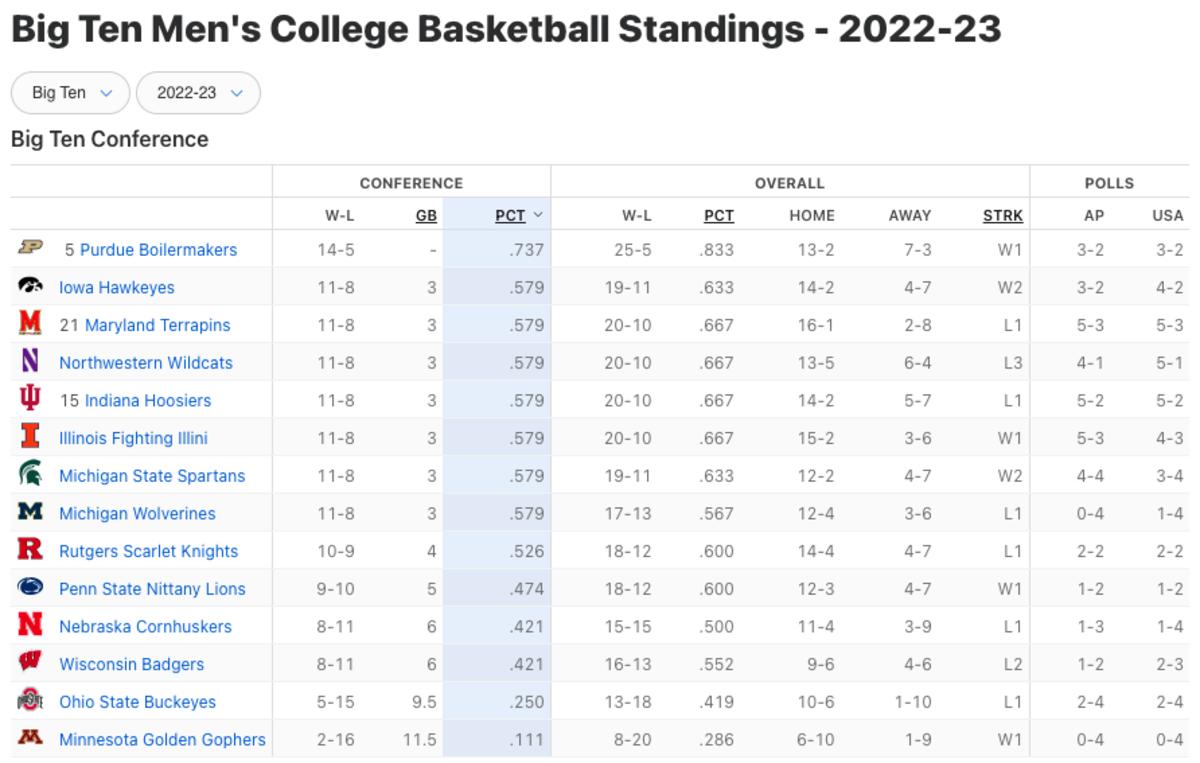The height and width of the screenshot is (763, 1200).
Task: Open the Wisconsin Badgers team page
Action: [x=132, y=664]
